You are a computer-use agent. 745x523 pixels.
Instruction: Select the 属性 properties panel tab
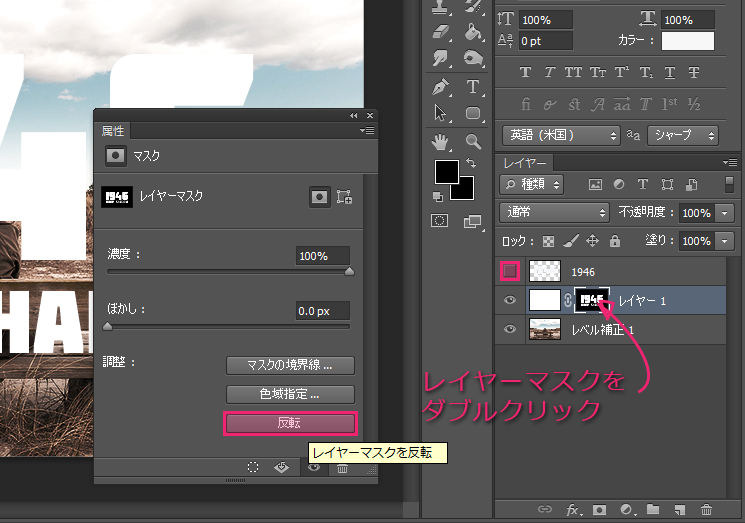coord(112,131)
